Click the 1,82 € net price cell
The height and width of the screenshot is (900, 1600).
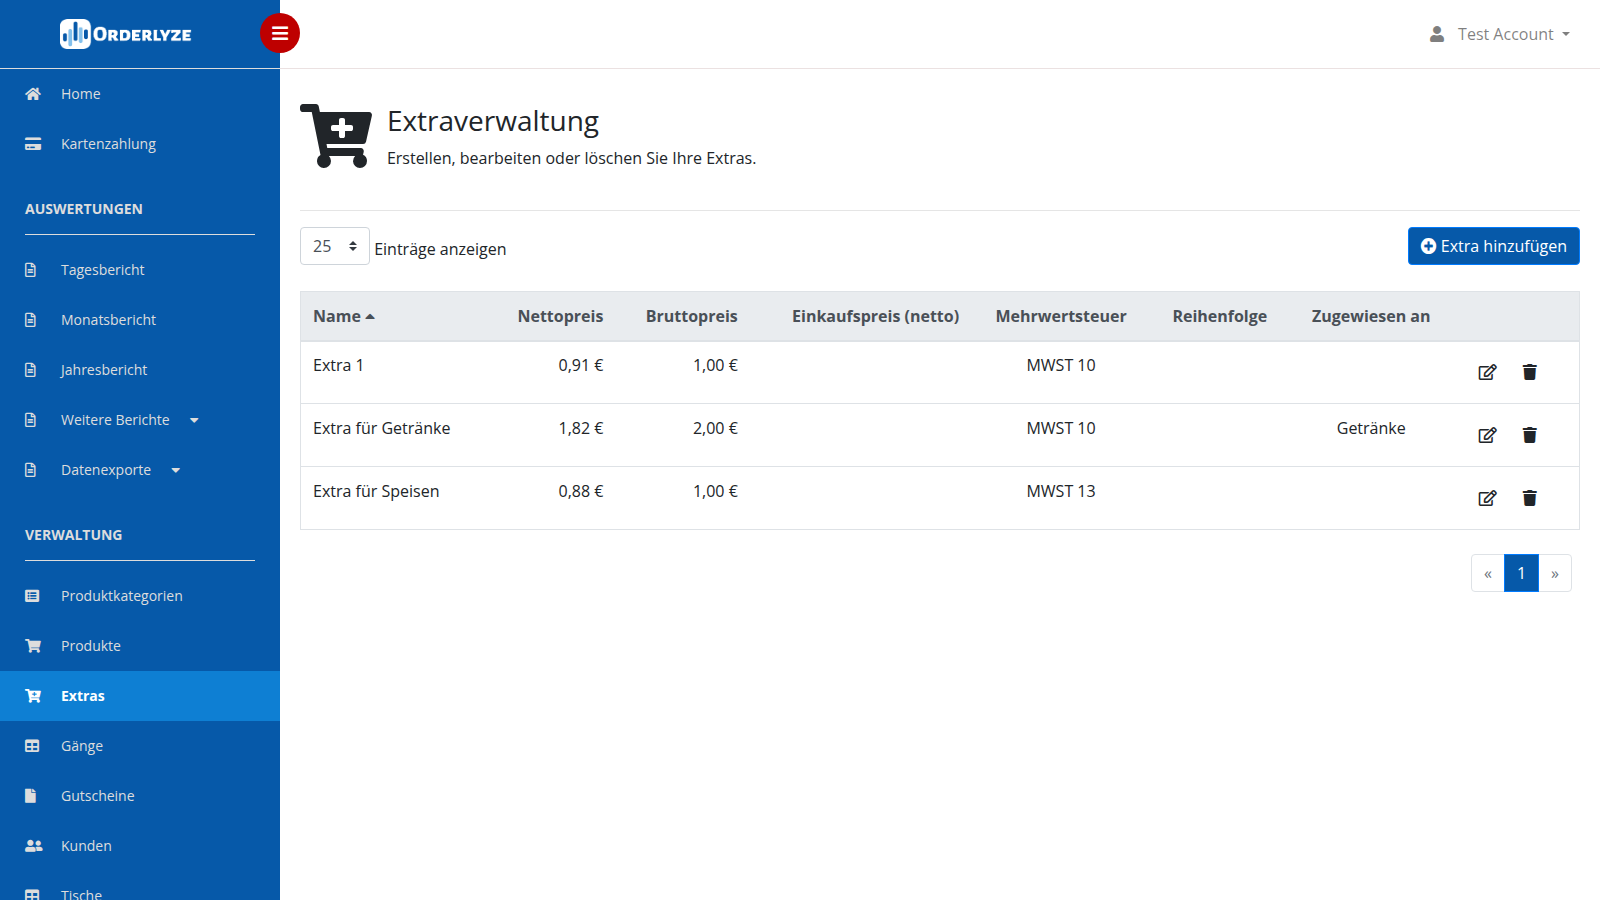point(581,428)
